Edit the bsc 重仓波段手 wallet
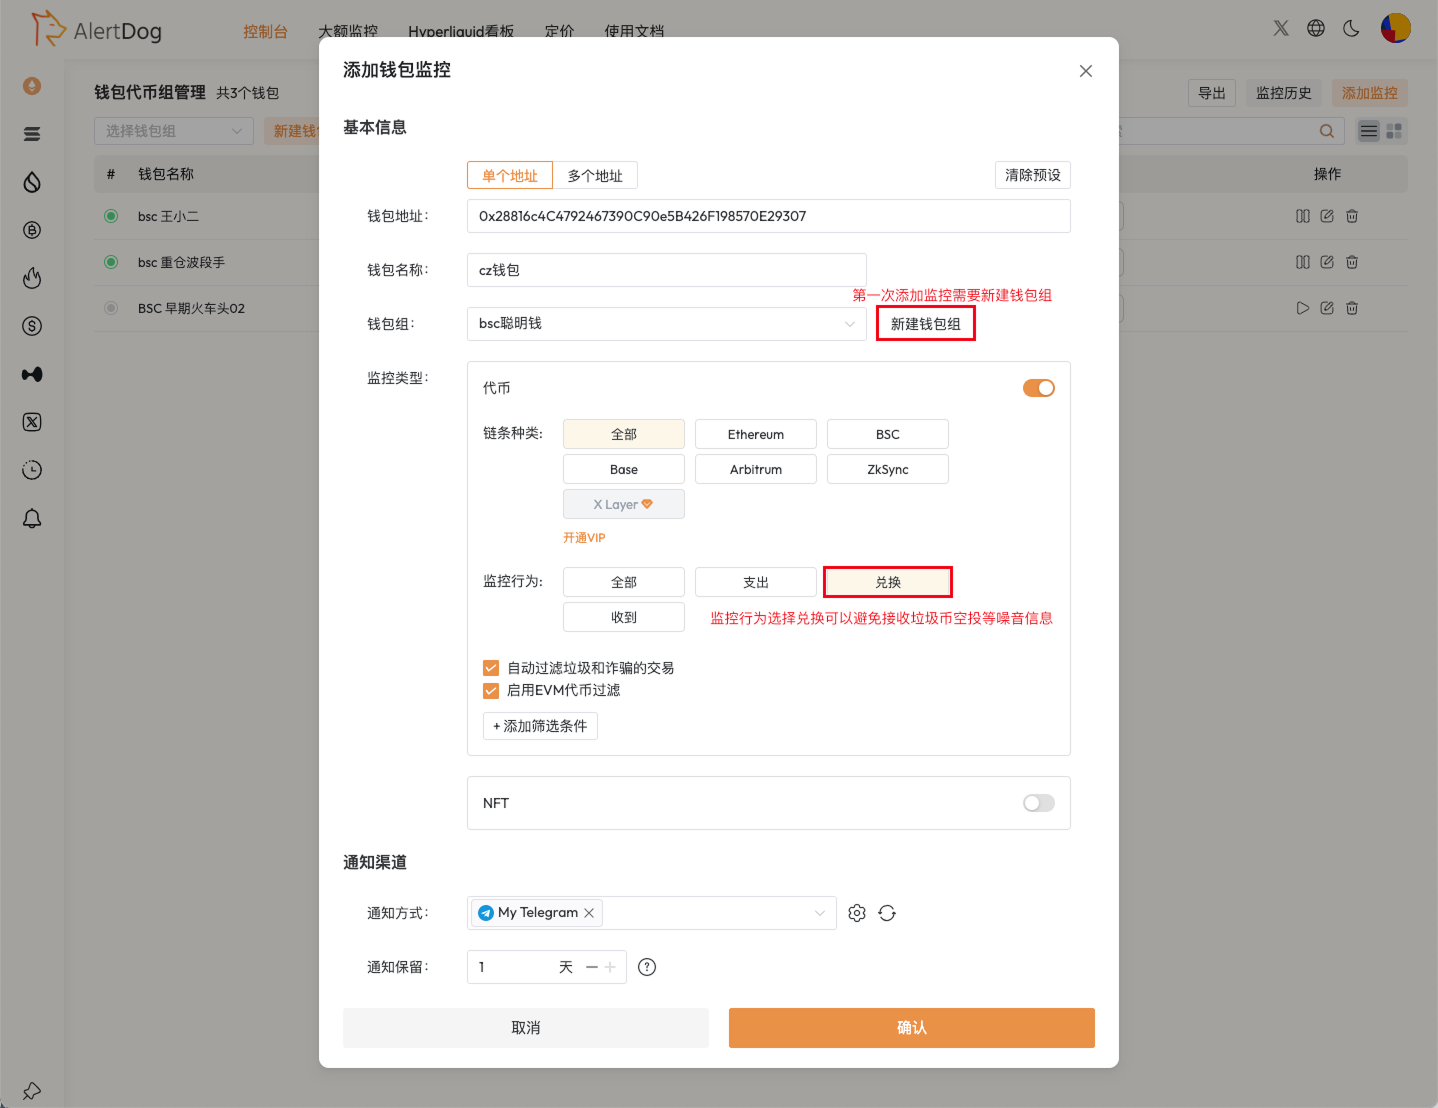 tap(1327, 262)
